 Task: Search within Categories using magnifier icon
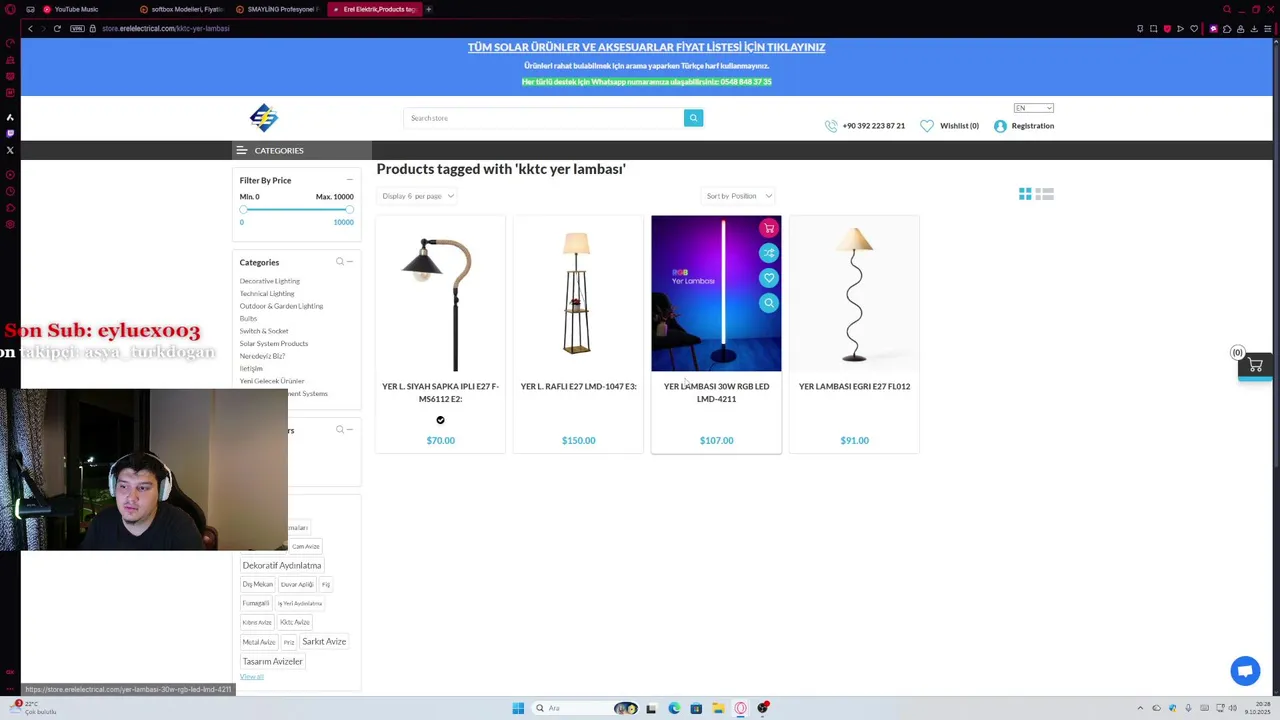tap(340, 262)
